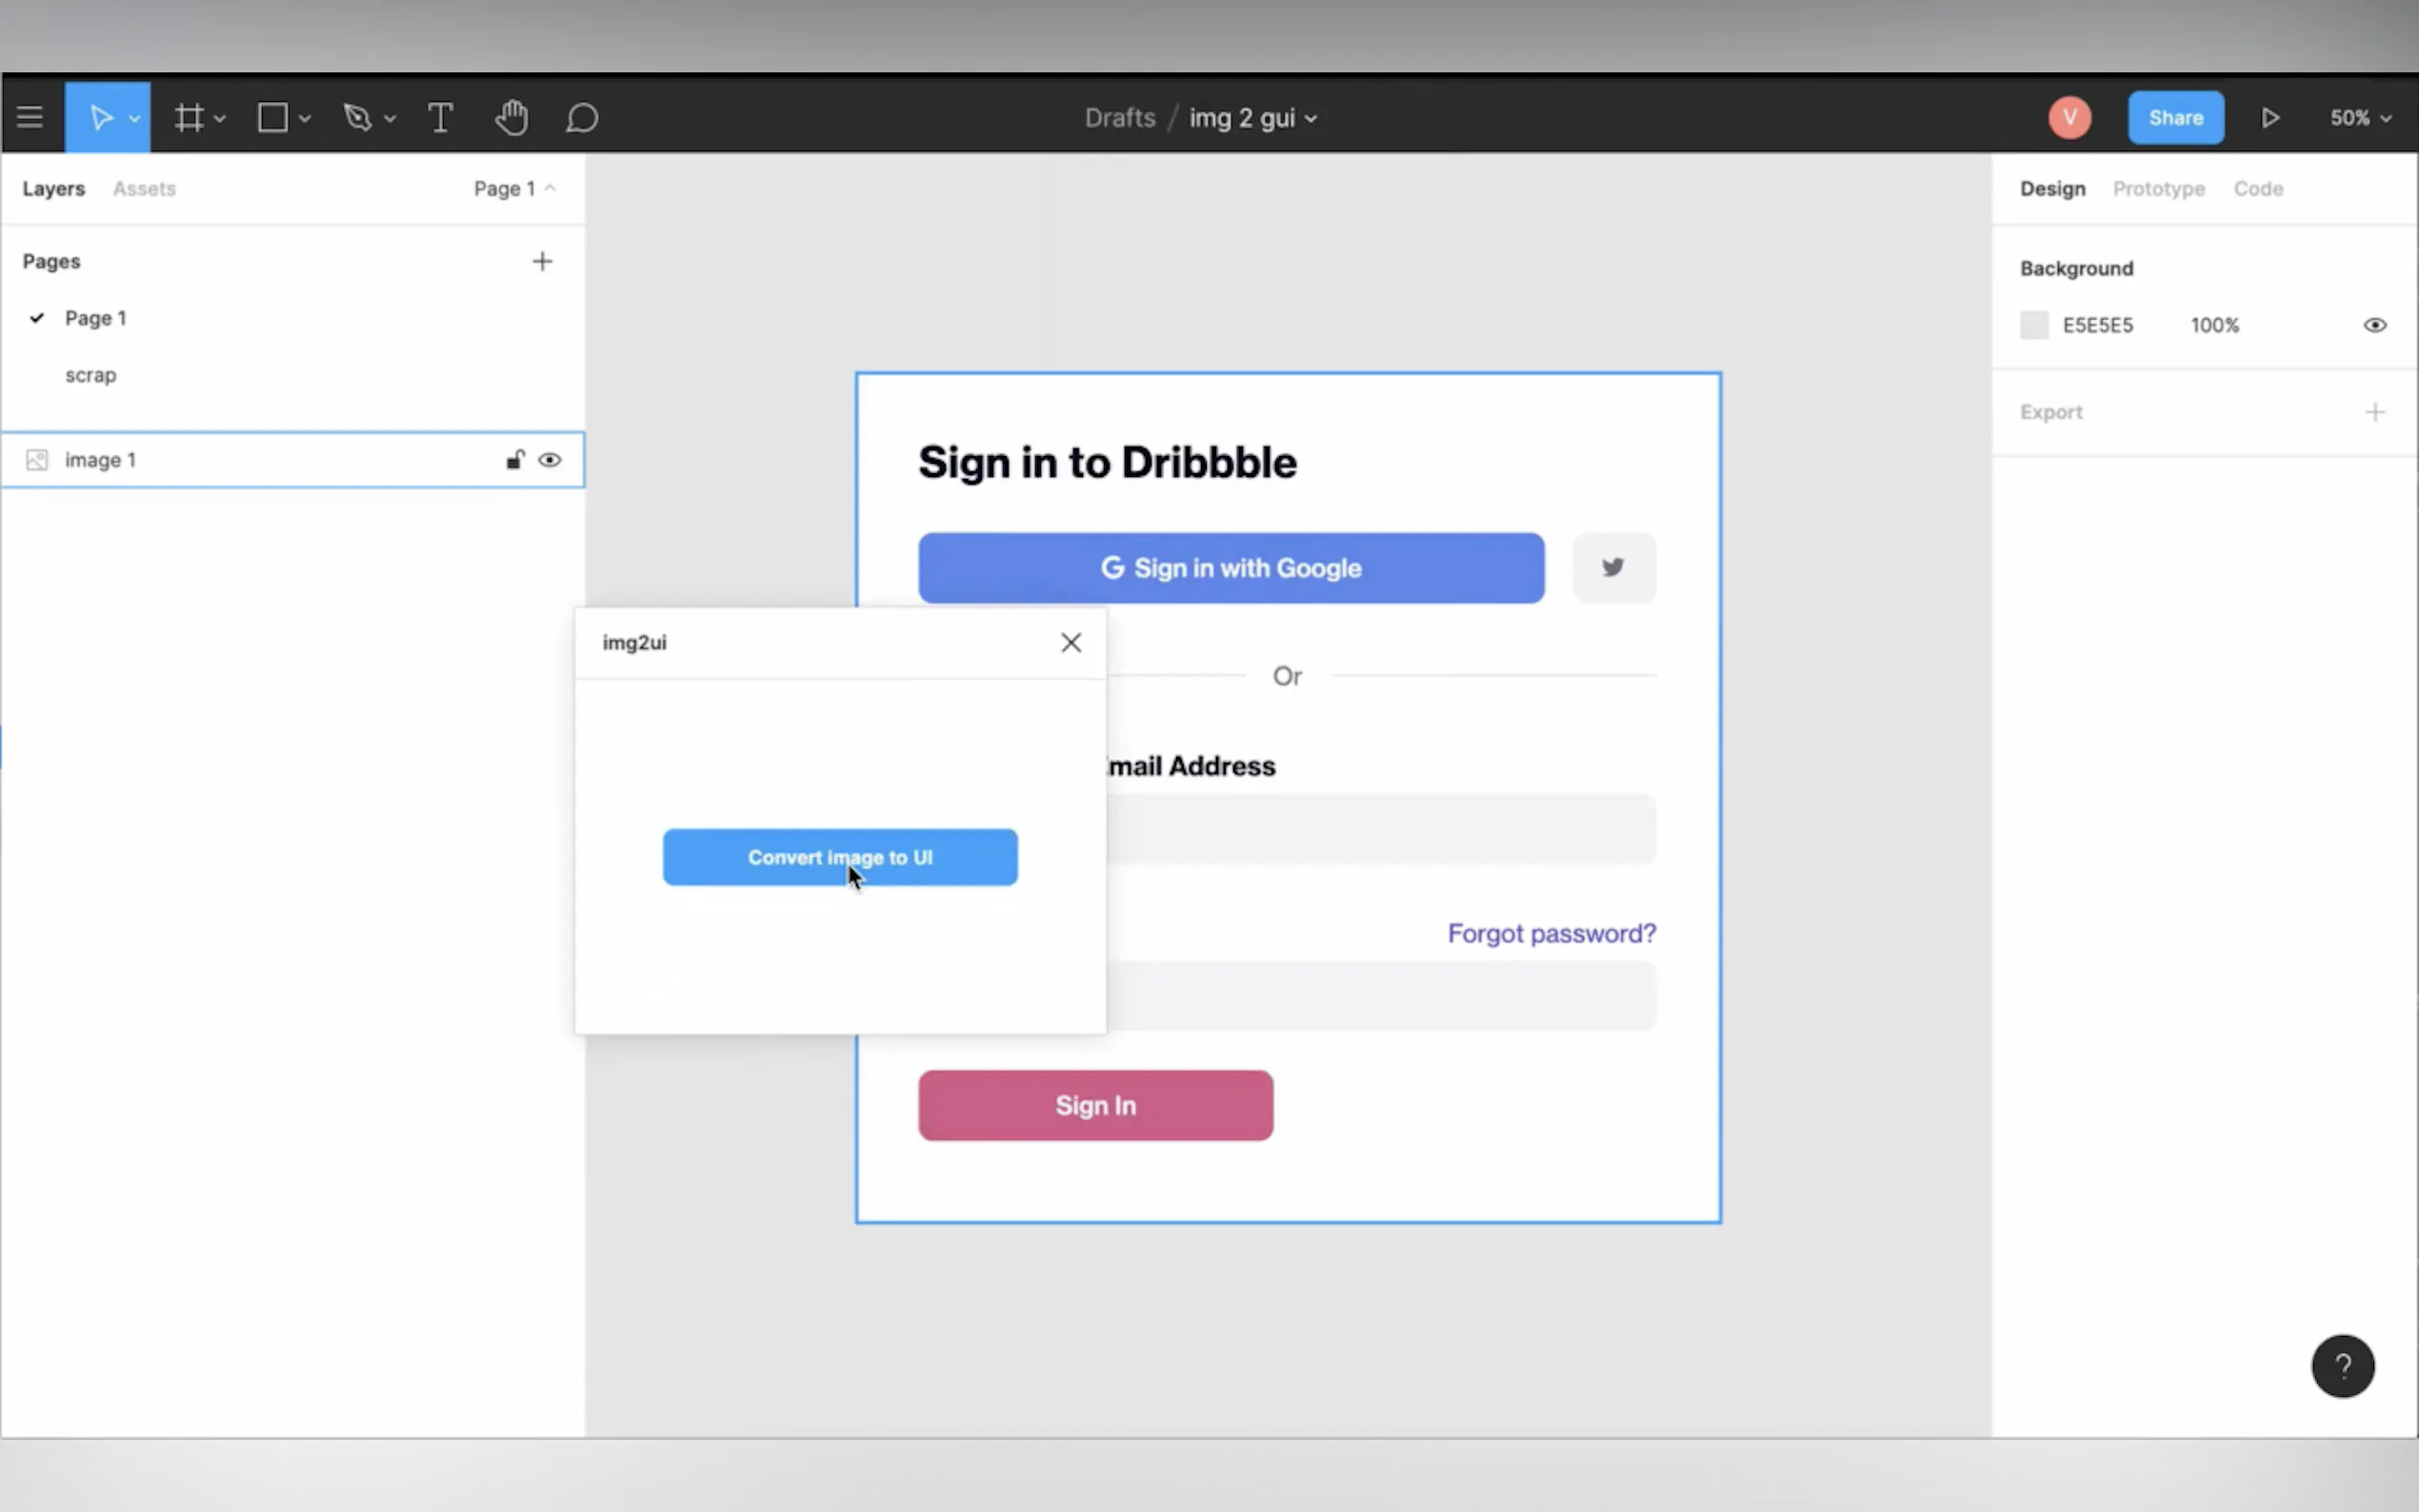Image resolution: width=2419 pixels, height=1512 pixels.
Task: Switch to the Prototype tab
Action: coord(2158,189)
